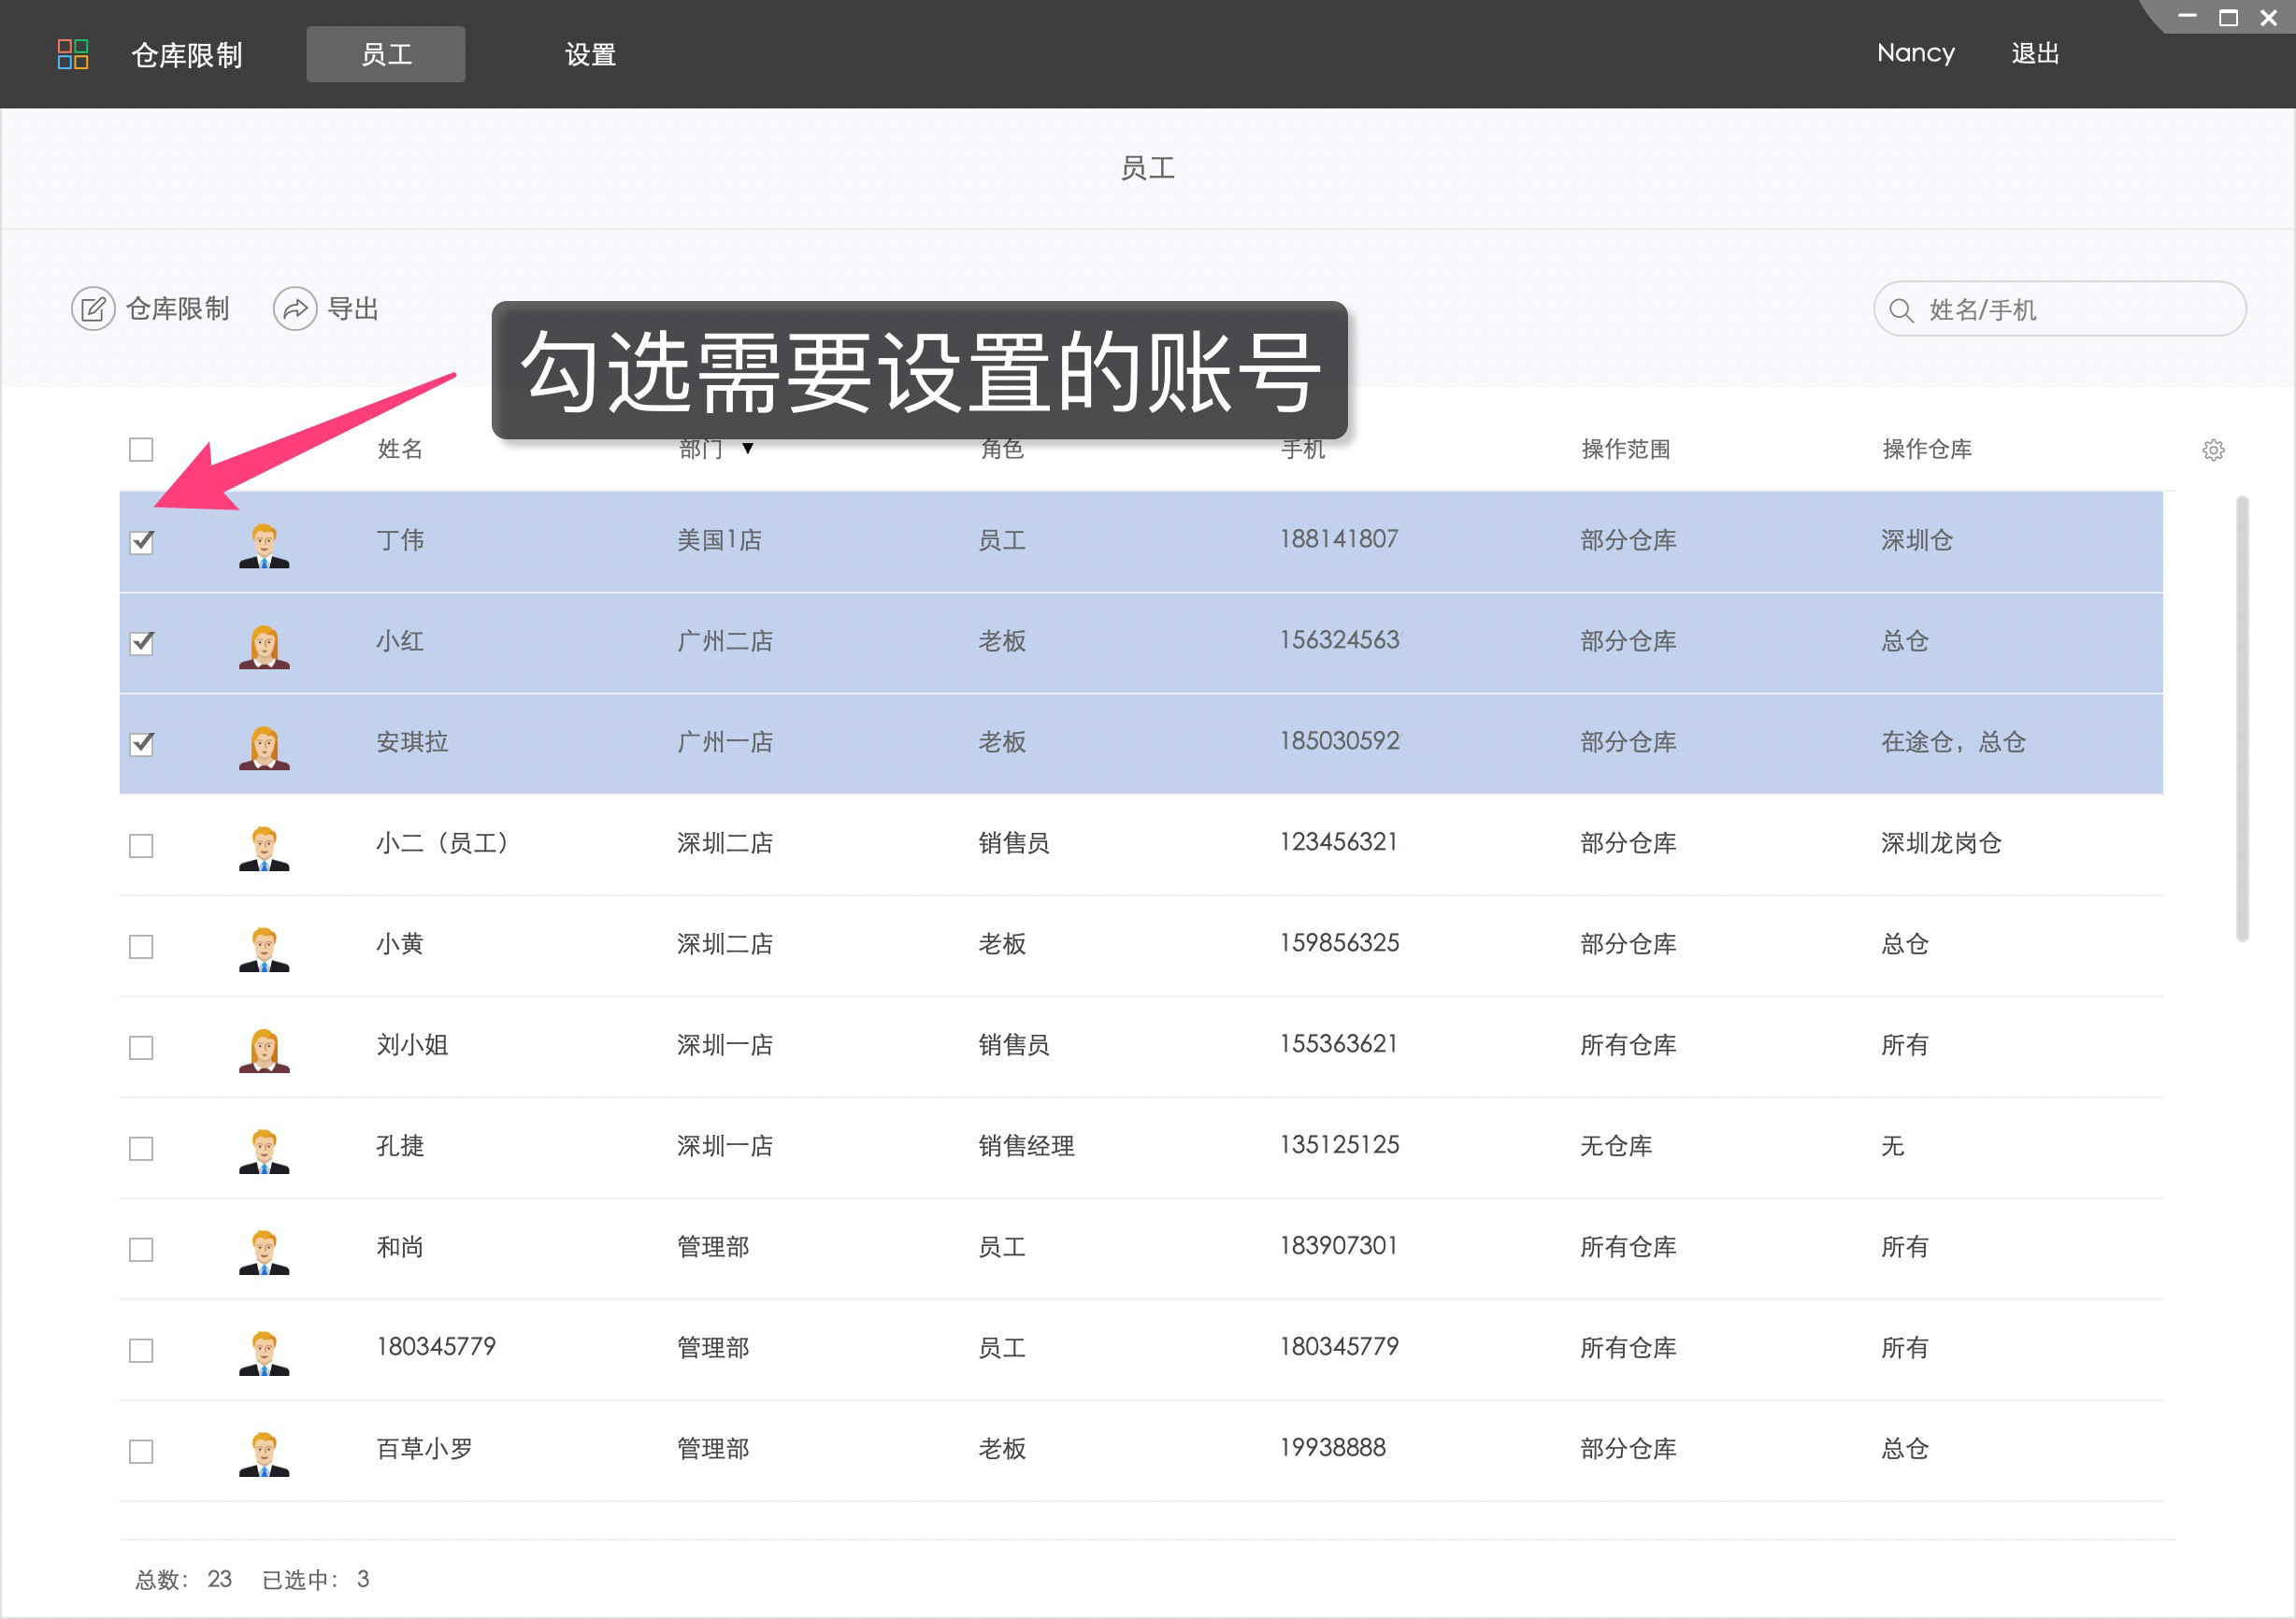
Task: Enable the checkbox for 孔捷
Action: [x=141, y=1149]
